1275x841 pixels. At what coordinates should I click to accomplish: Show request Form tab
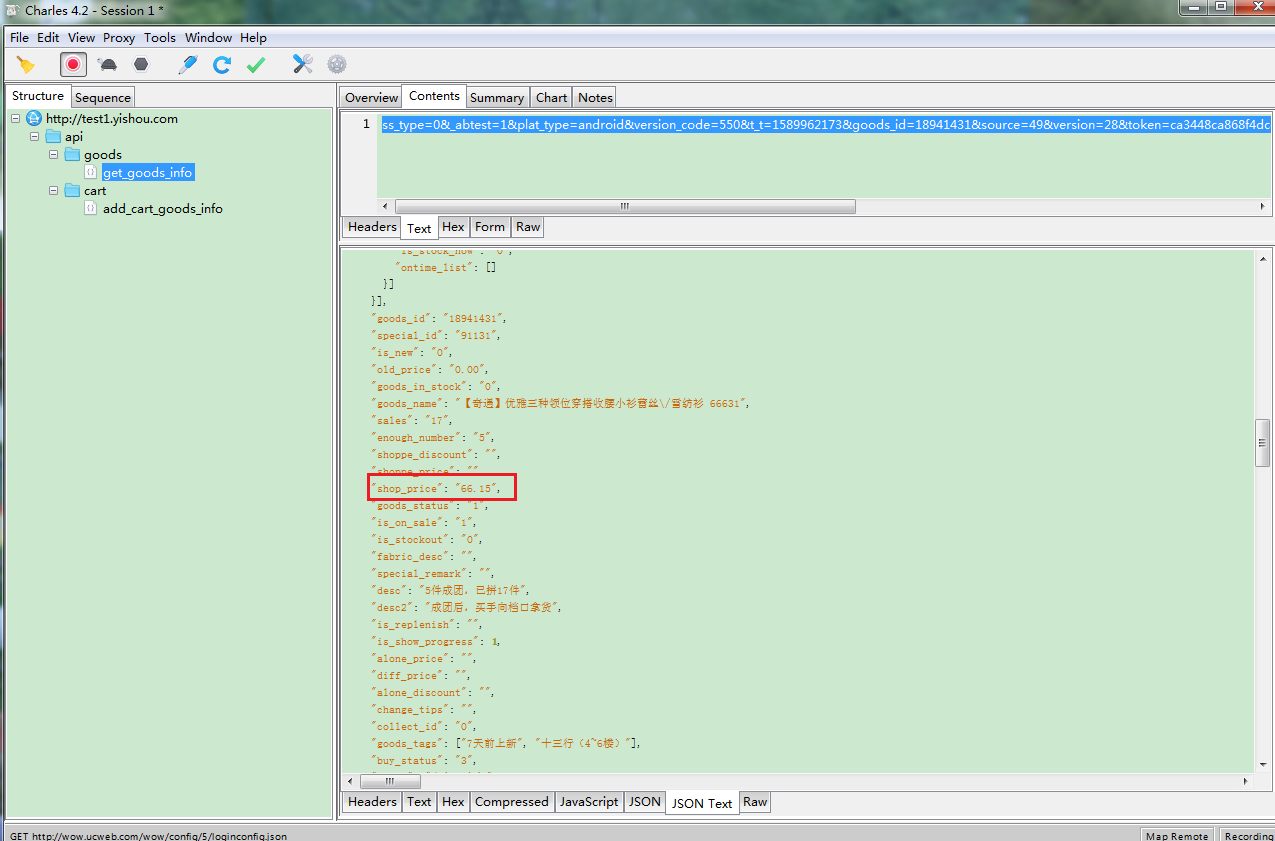pos(490,227)
